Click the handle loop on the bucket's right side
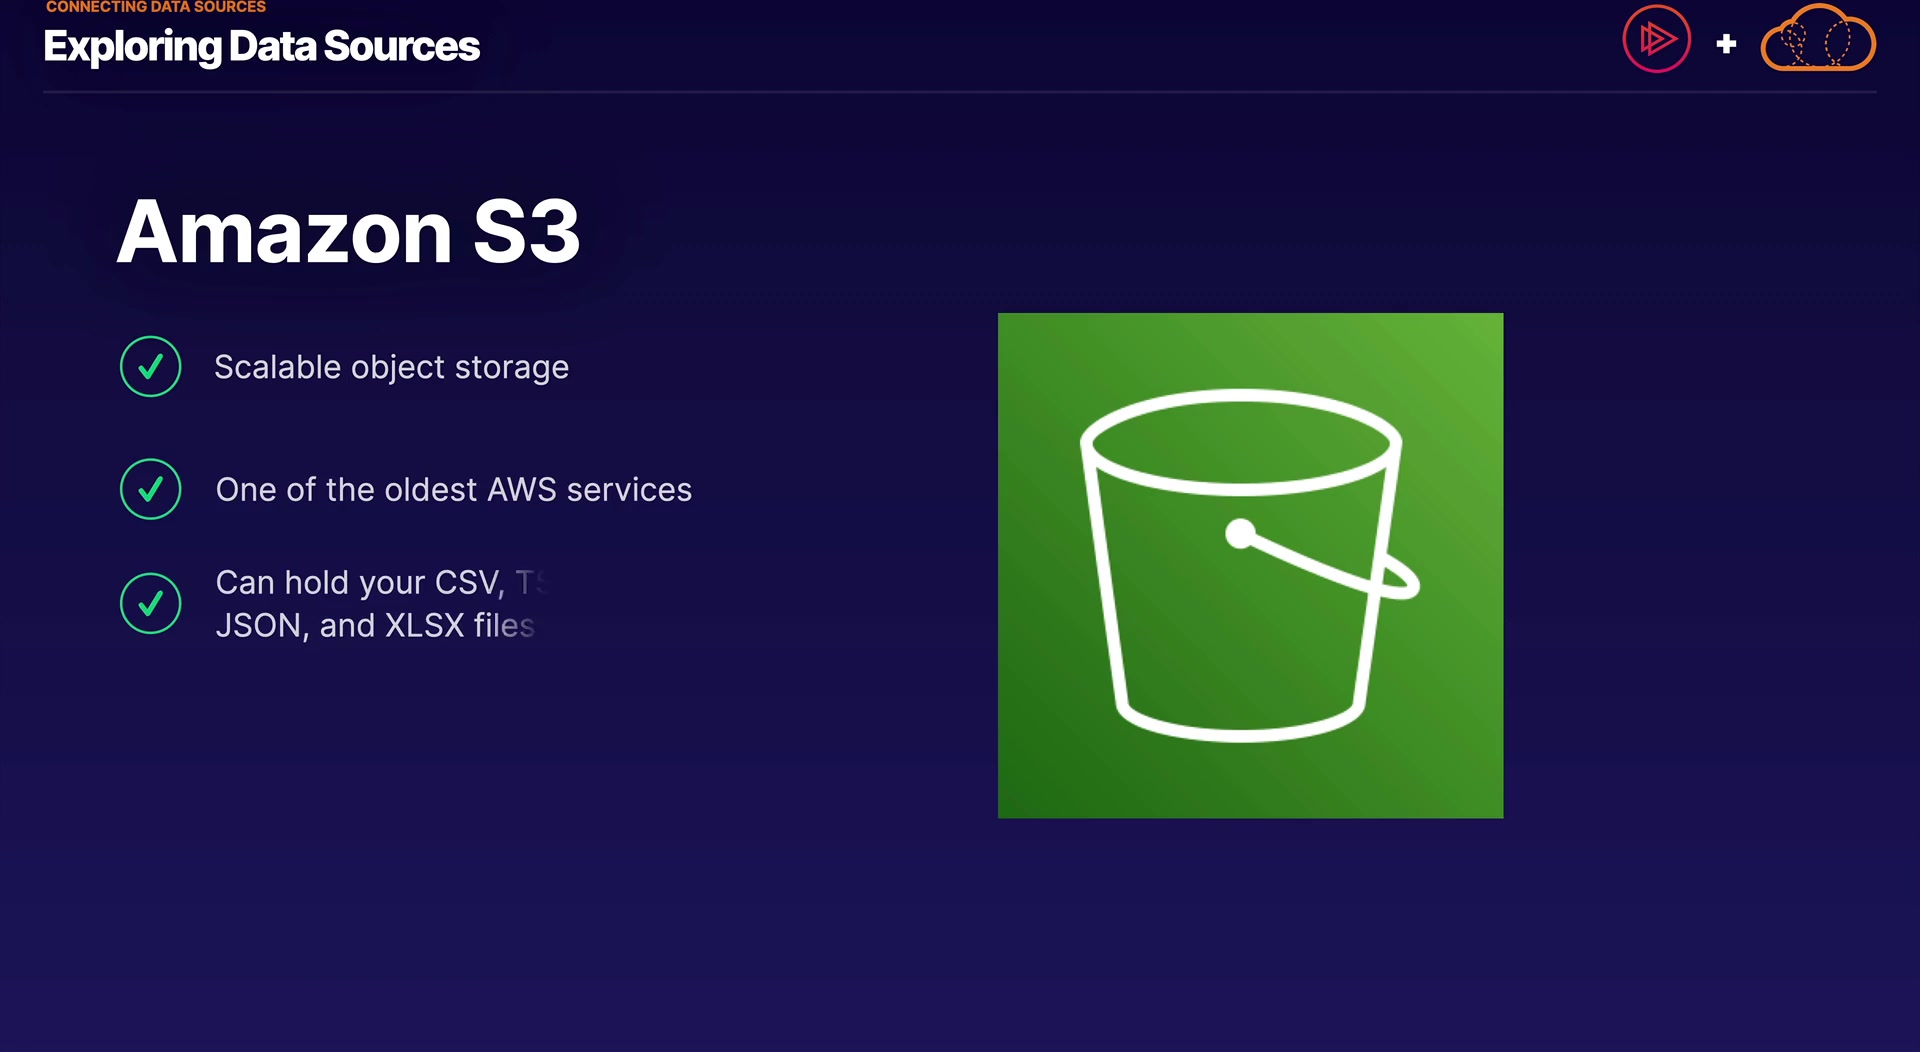 pos(1402,580)
